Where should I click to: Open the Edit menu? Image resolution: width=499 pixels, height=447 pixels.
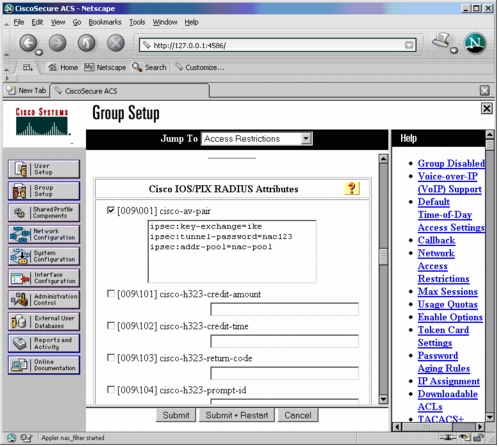[x=37, y=22]
